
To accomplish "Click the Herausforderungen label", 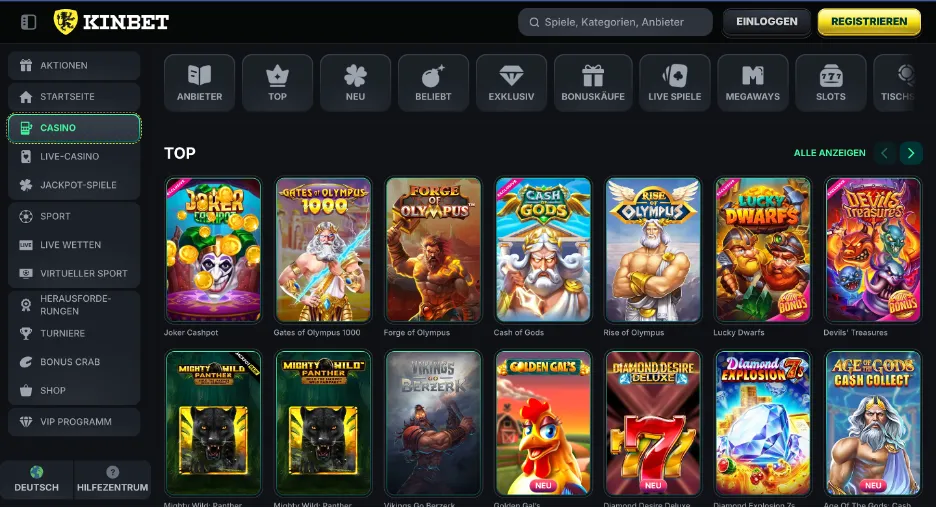I will pos(75,305).
